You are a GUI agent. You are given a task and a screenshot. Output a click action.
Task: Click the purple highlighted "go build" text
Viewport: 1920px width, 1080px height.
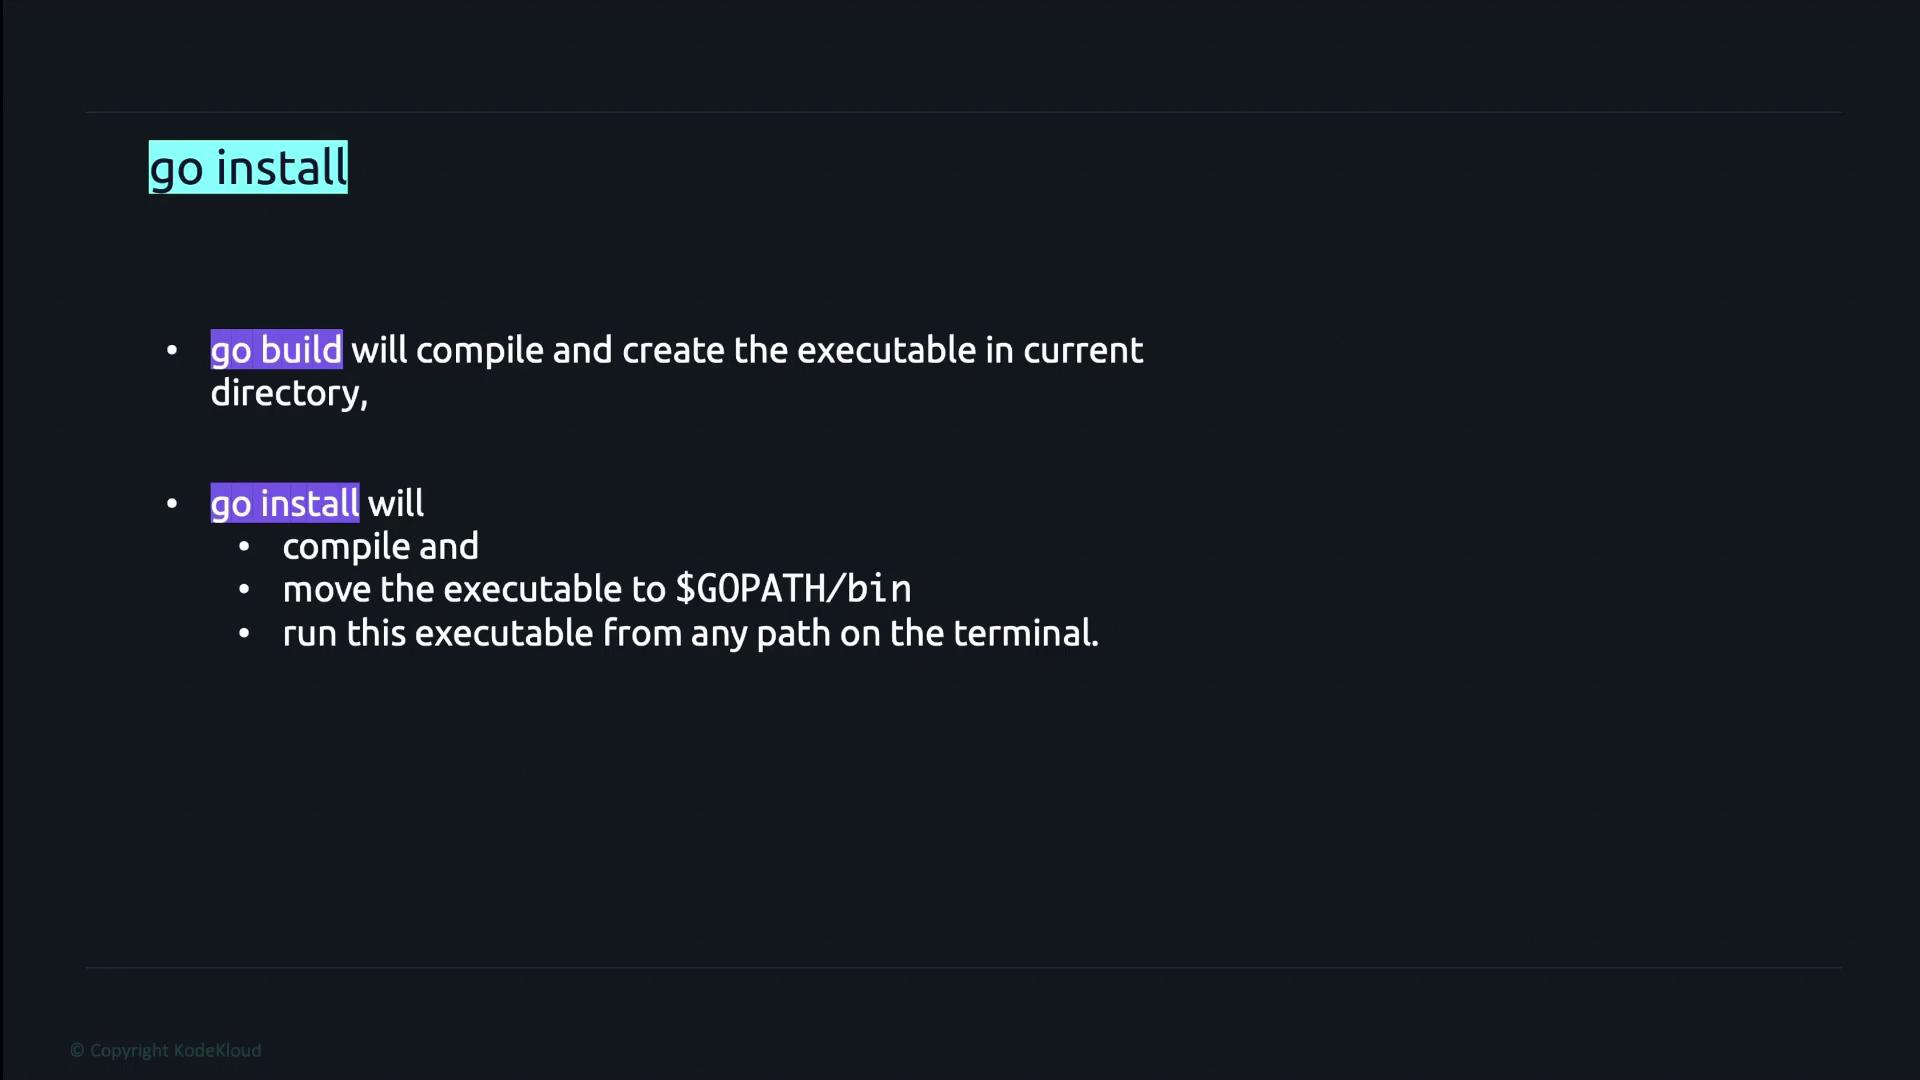coord(276,350)
